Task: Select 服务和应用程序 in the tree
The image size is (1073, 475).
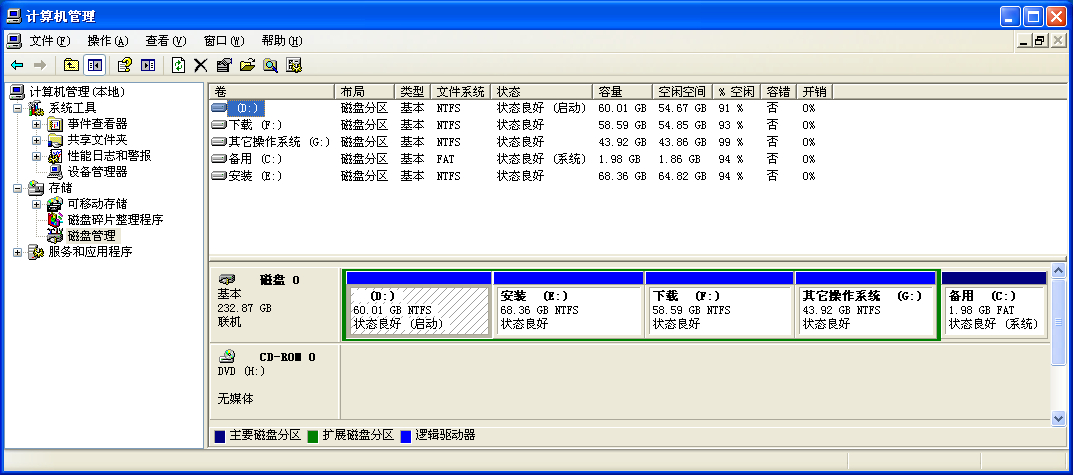Action: tap(90, 252)
